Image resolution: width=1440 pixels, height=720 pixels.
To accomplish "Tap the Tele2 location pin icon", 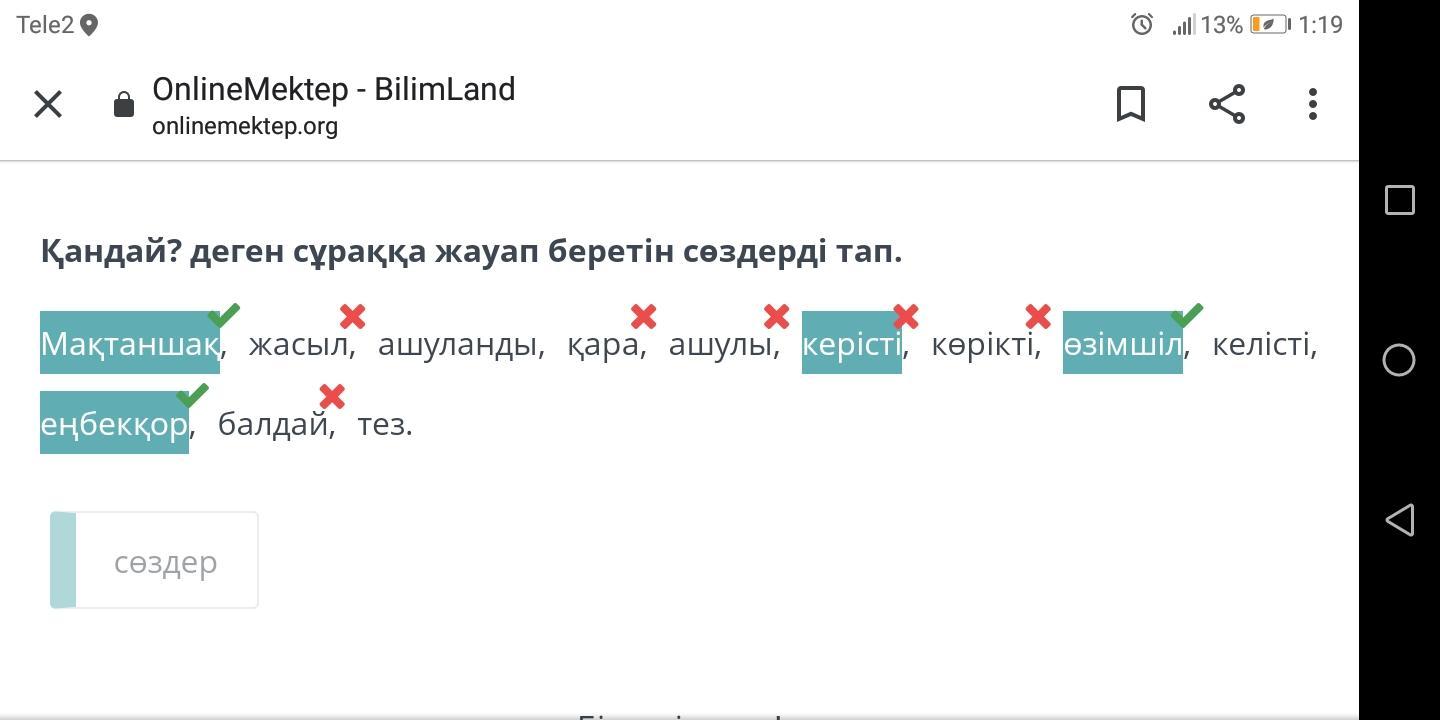I will (x=89, y=25).
